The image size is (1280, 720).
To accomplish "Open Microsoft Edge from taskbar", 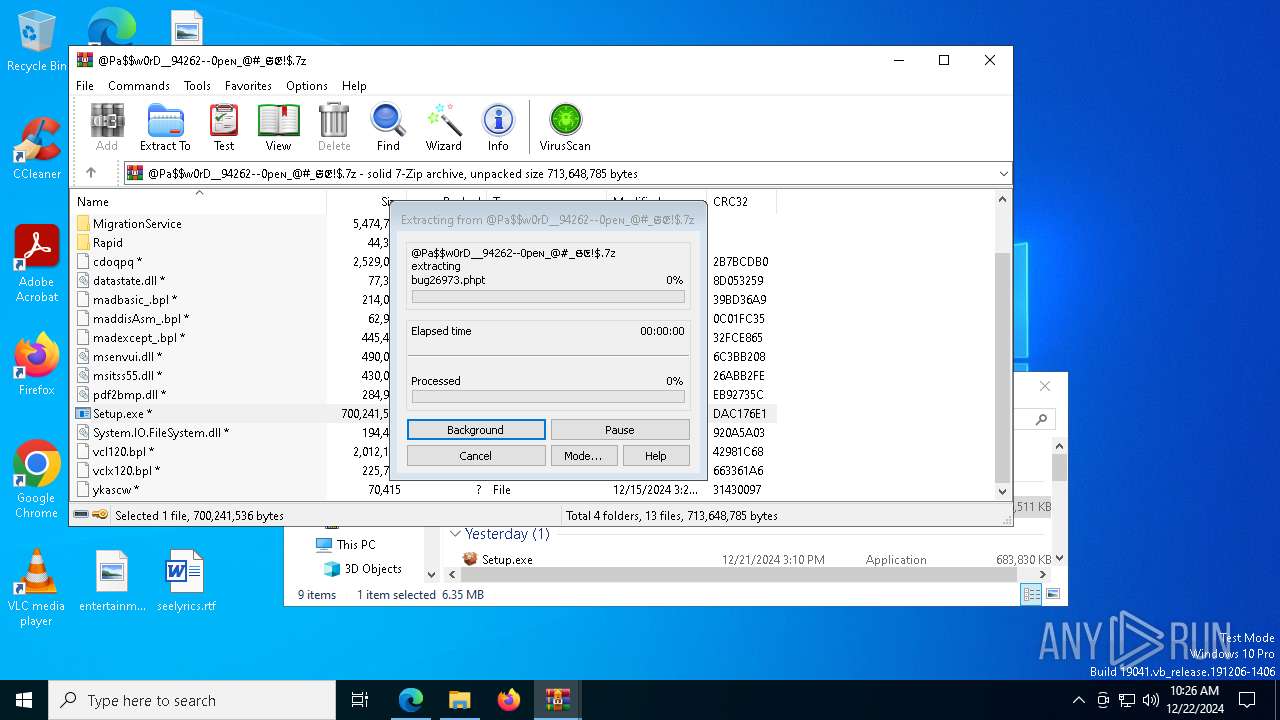I will point(411,700).
